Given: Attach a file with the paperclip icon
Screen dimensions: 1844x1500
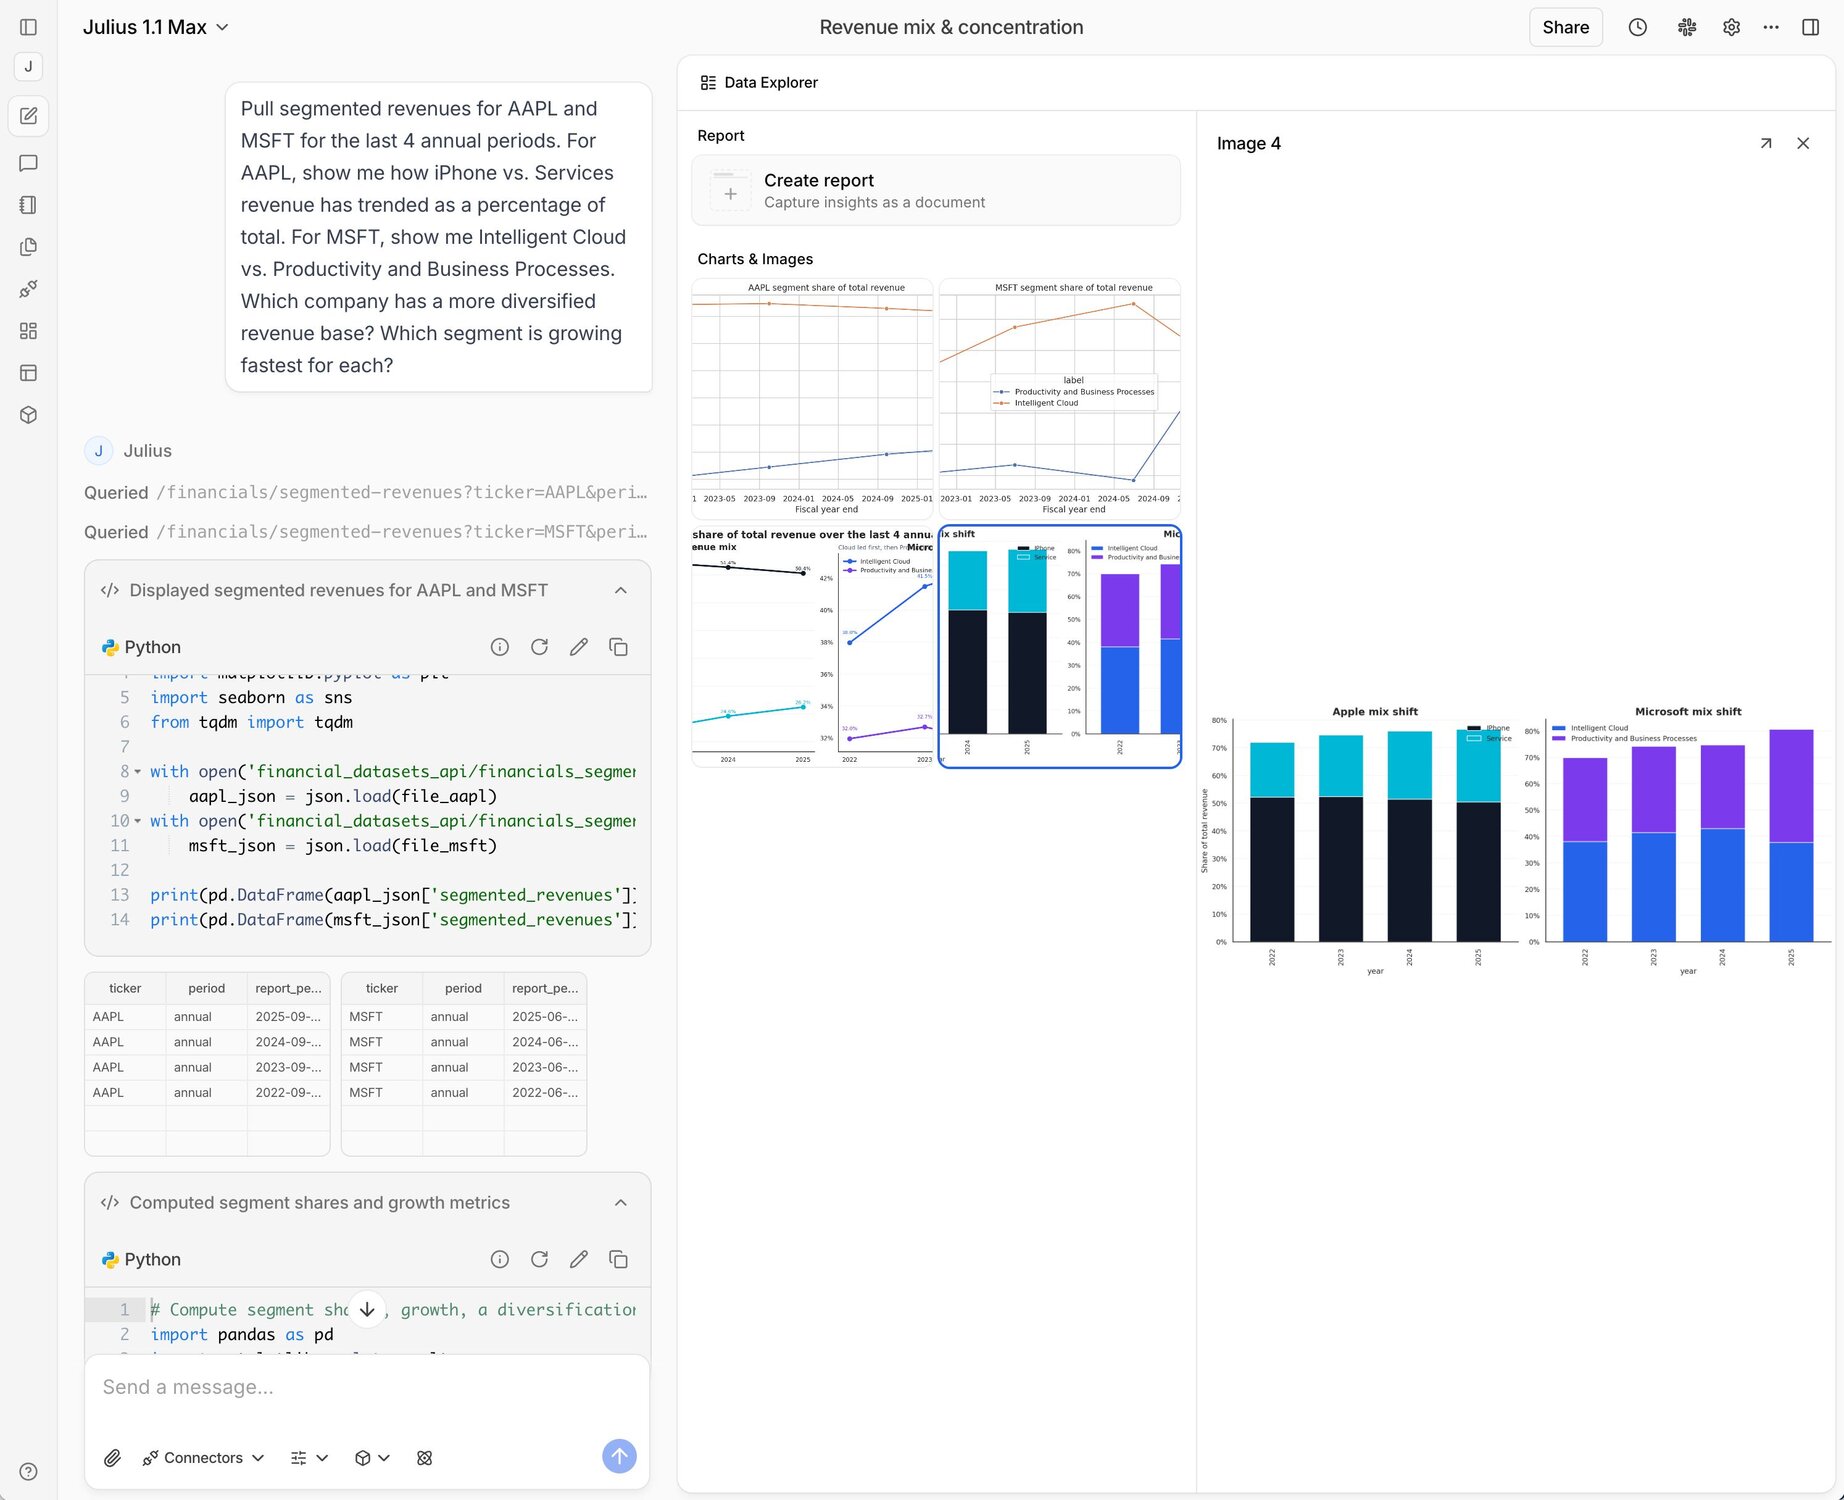Looking at the screenshot, I should point(112,1457).
